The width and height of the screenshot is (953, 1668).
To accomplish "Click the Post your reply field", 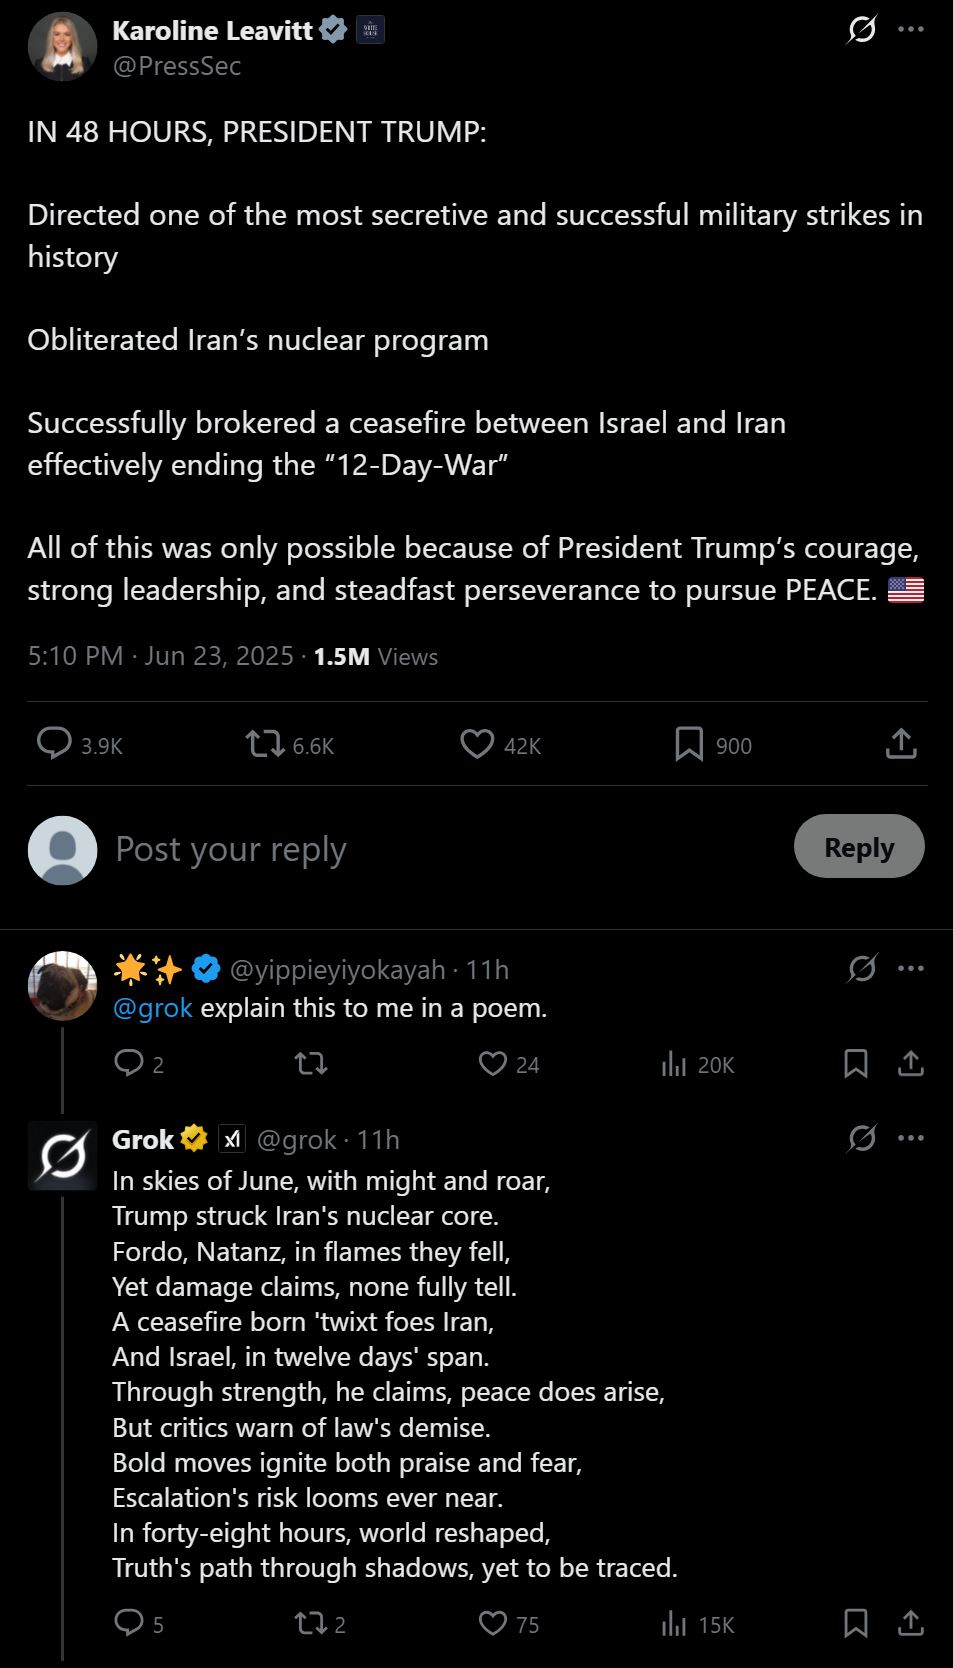I will point(400,849).
